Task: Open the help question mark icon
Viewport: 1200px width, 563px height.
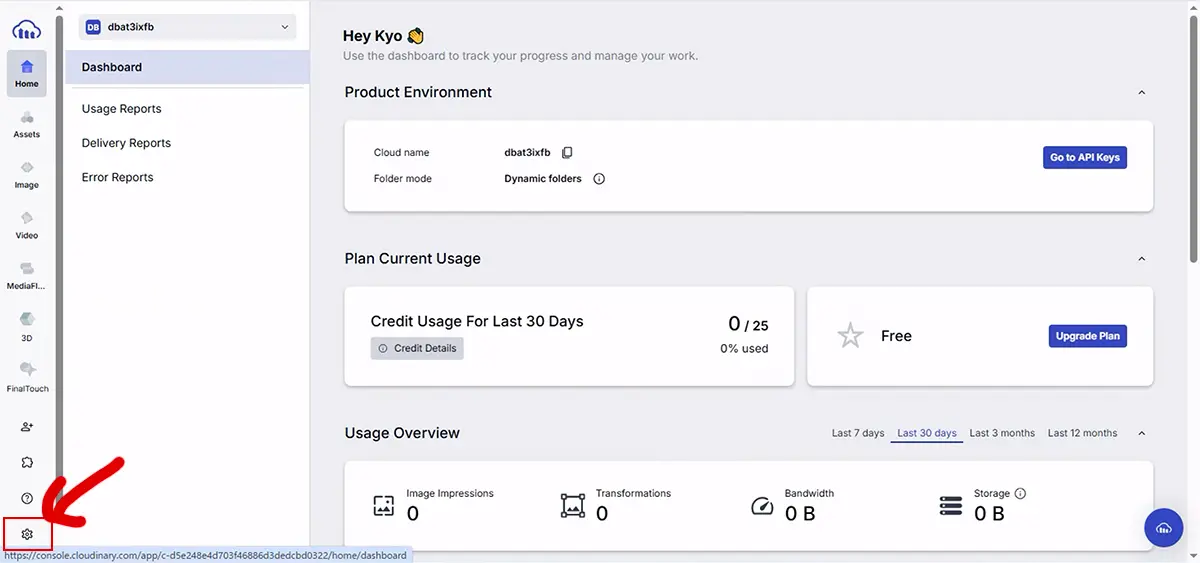Action: 27,498
